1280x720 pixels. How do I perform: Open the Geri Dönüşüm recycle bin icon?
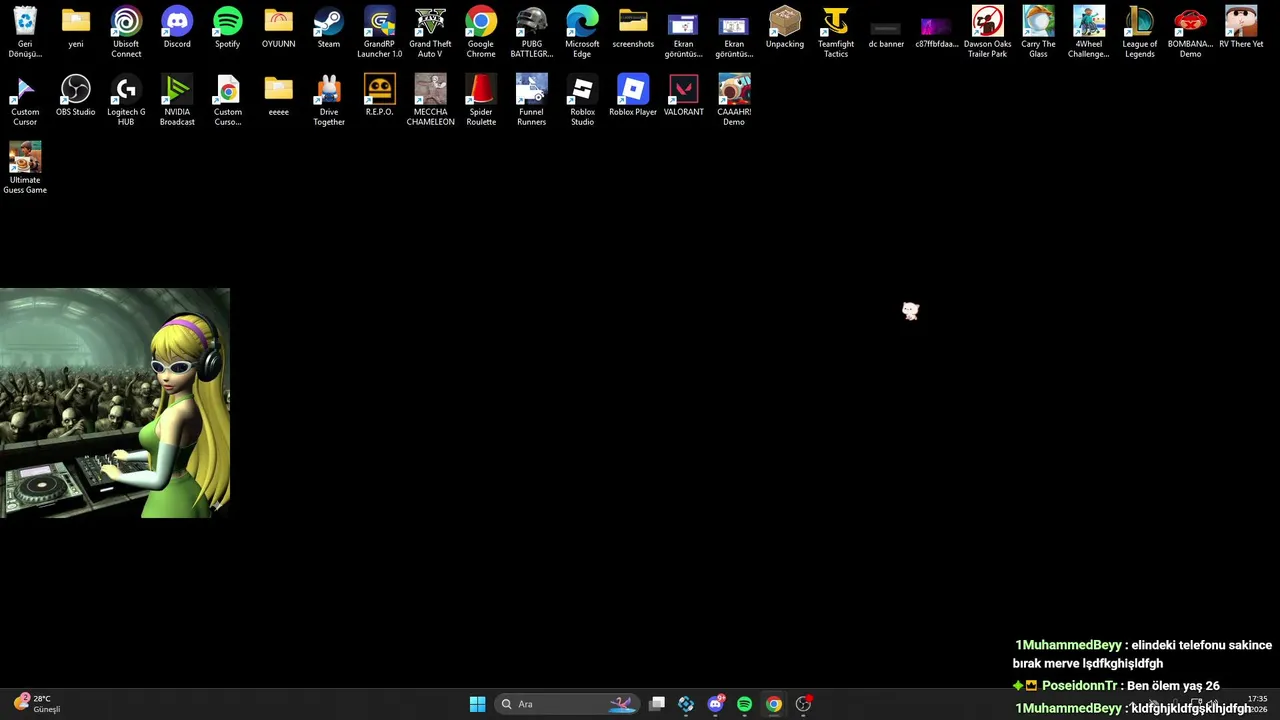25,31
